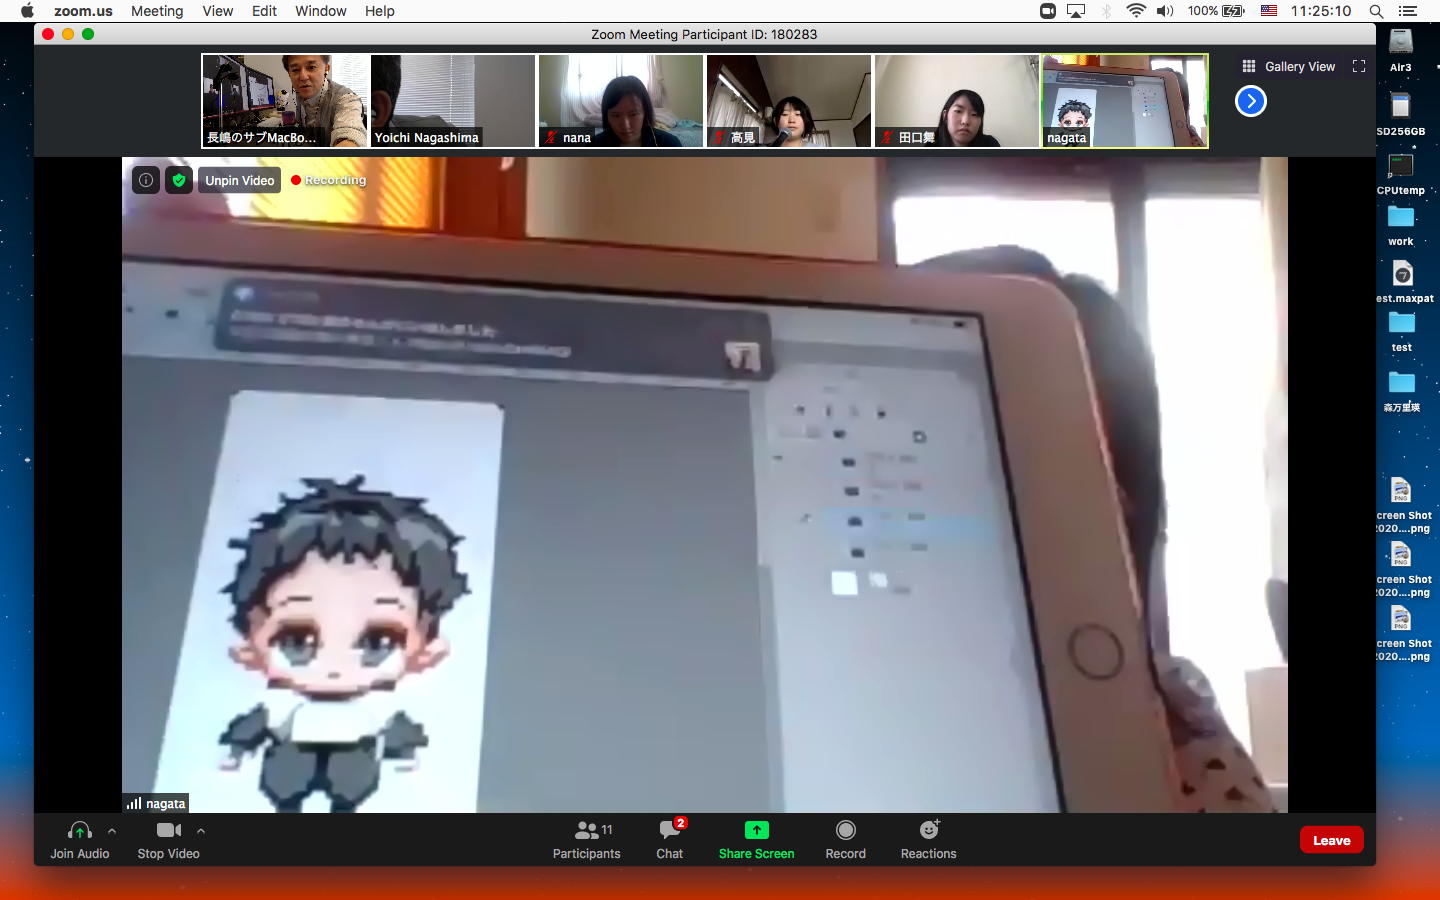
Task: Show next participants with the blue arrow
Action: pos(1251,101)
